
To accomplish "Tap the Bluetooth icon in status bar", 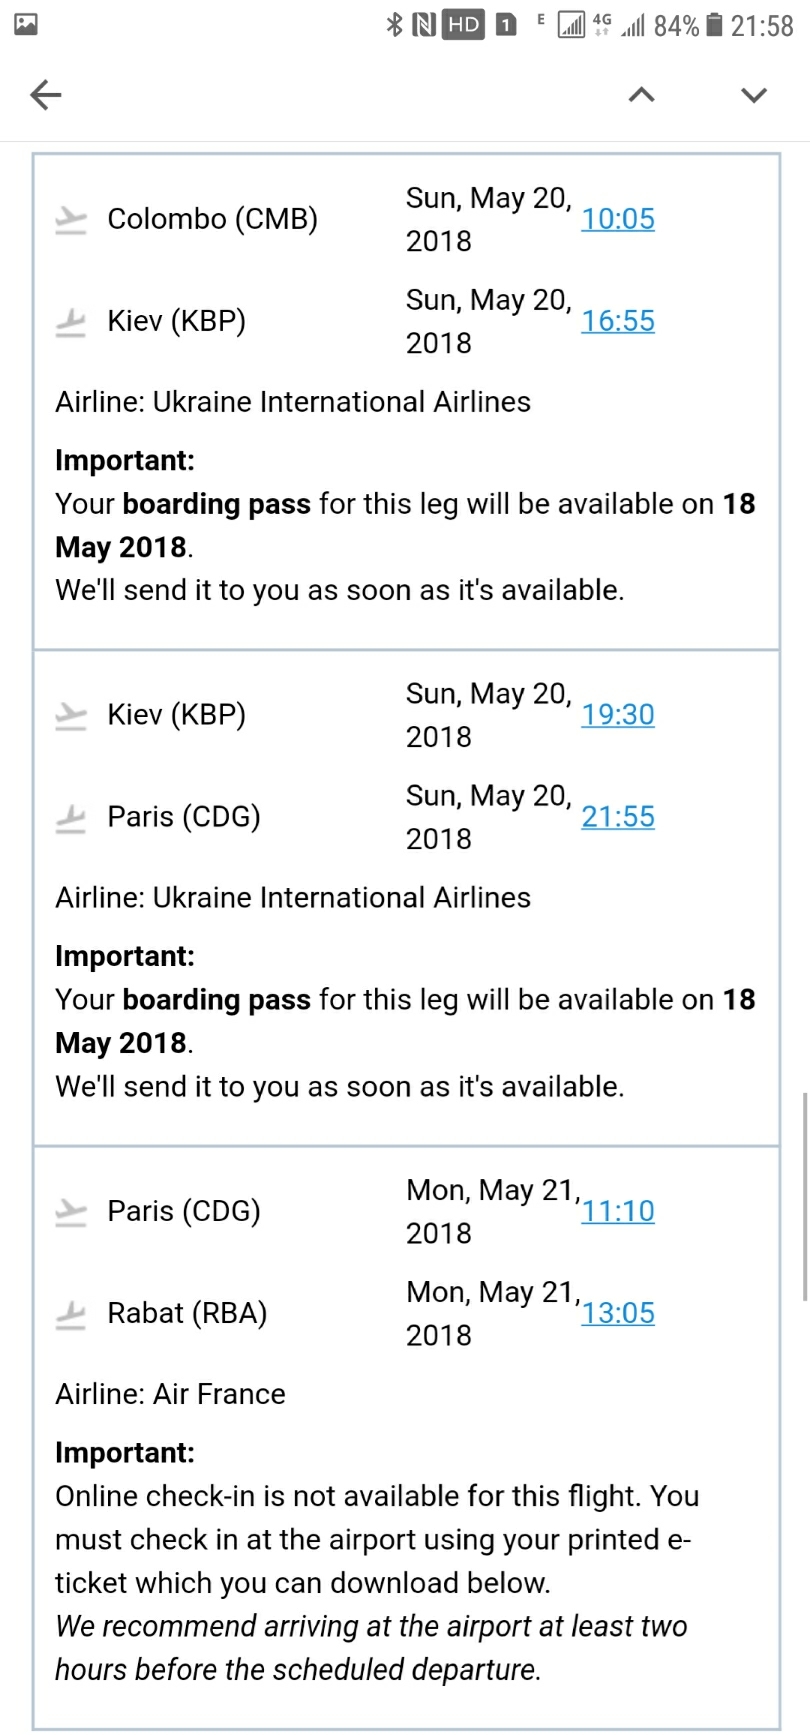I will [x=394, y=25].
